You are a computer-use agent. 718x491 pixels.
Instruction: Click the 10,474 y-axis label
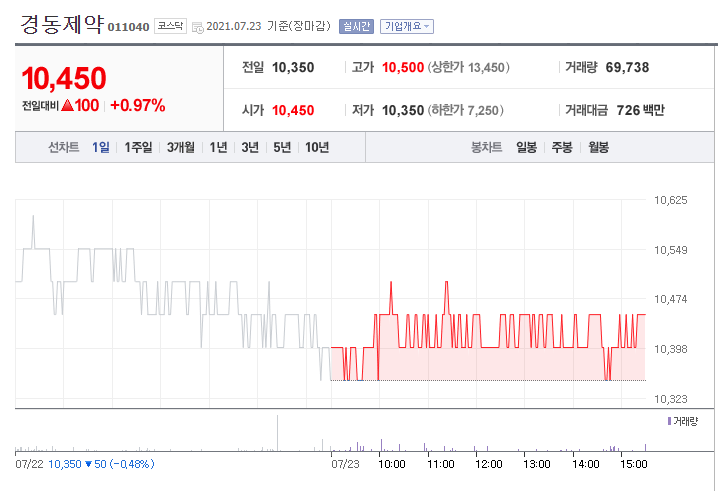click(x=670, y=299)
